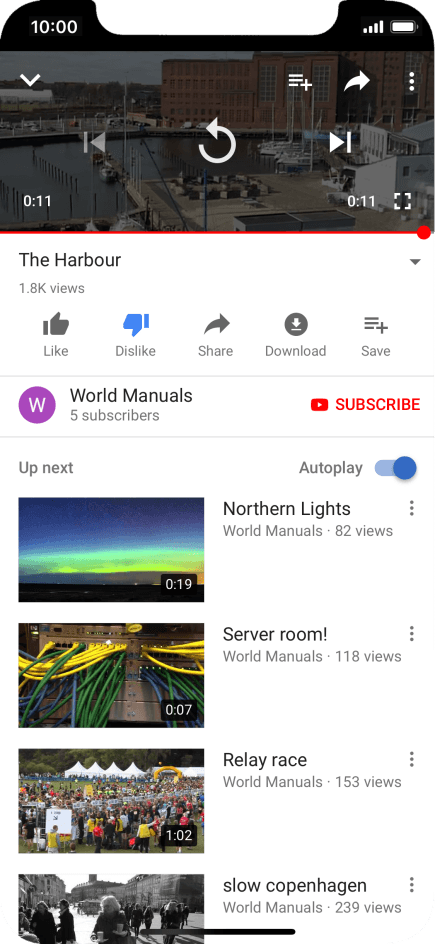This screenshot has height=944, width=435.
Task: Tap the add-to-playlist icon on the video
Action: coord(300,81)
